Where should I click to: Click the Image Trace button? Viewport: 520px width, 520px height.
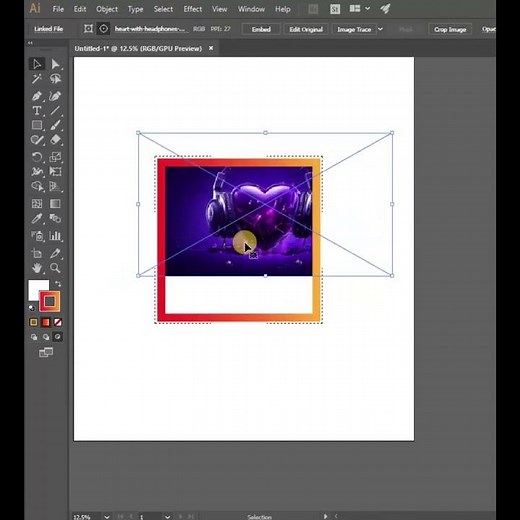tap(354, 29)
